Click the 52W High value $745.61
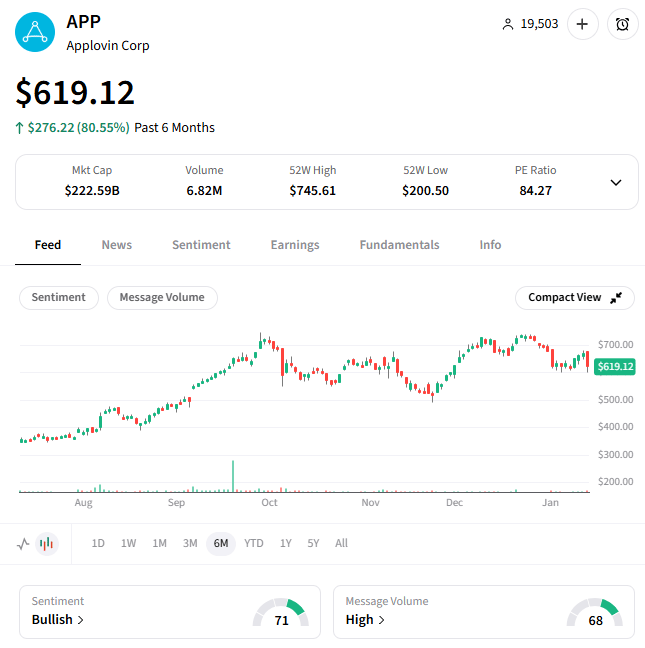This screenshot has height=648, width=645. [x=312, y=191]
